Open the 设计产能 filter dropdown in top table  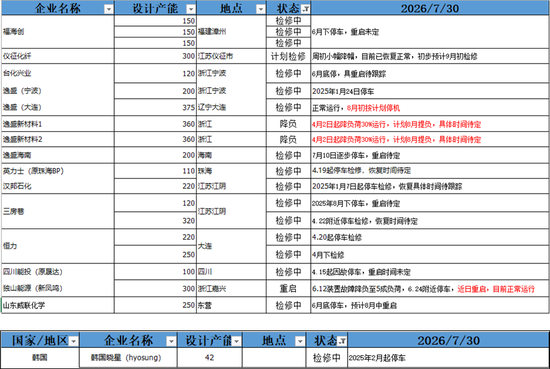pyautogui.click(x=191, y=9)
